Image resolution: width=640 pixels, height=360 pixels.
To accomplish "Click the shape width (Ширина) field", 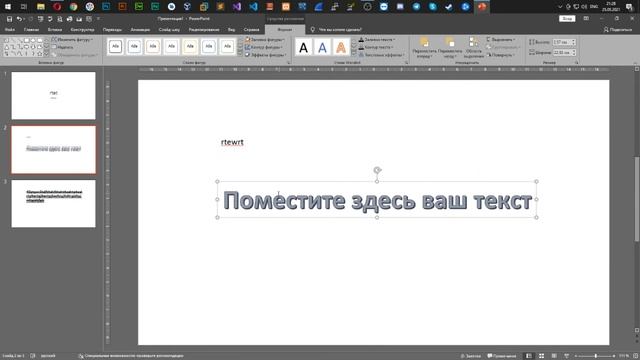I will (564, 53).
